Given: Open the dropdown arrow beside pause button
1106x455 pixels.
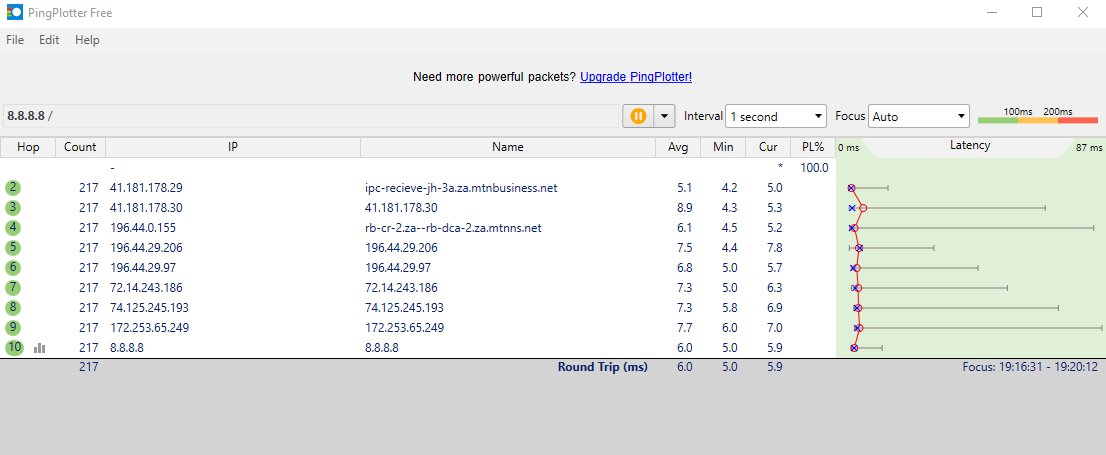Looking at the screenshot, I should tap(664, 116).
